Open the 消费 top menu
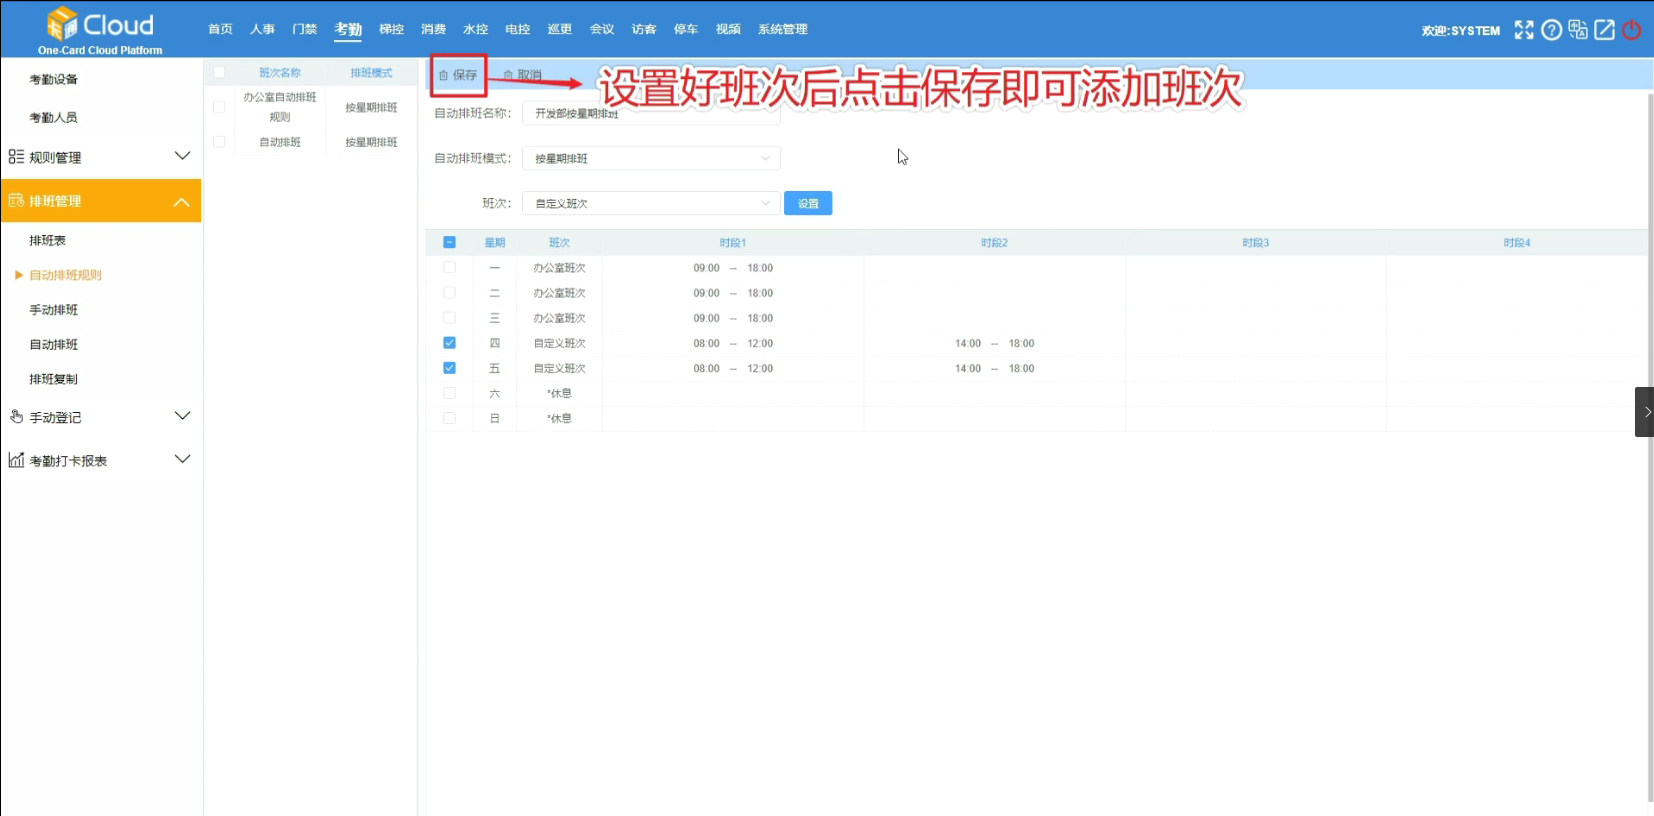The image size is (1654, 816). (433, 29)
